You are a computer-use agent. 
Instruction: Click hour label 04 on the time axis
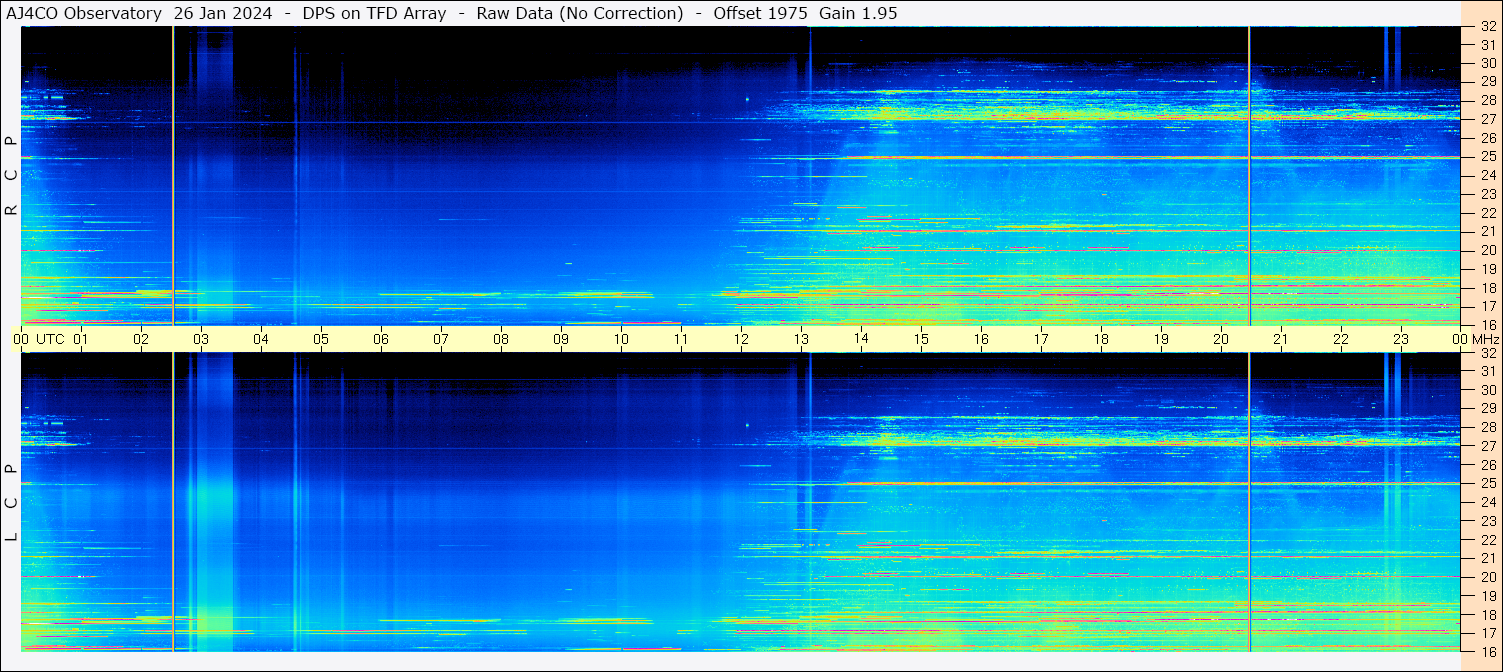point(261,339)
